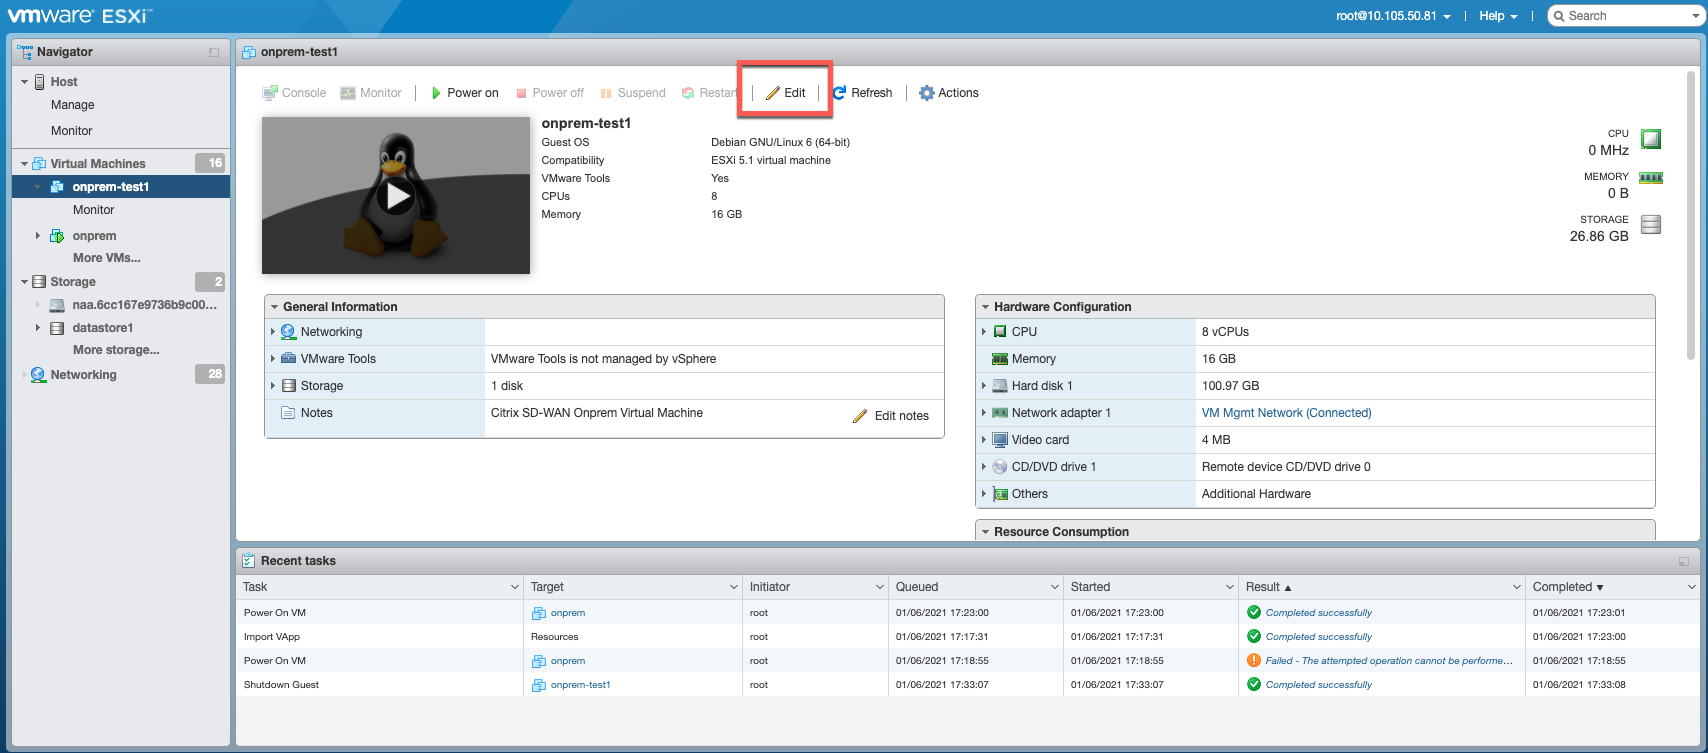
Task: Click the Monitor toolbar button
Action: click(371, 93)
